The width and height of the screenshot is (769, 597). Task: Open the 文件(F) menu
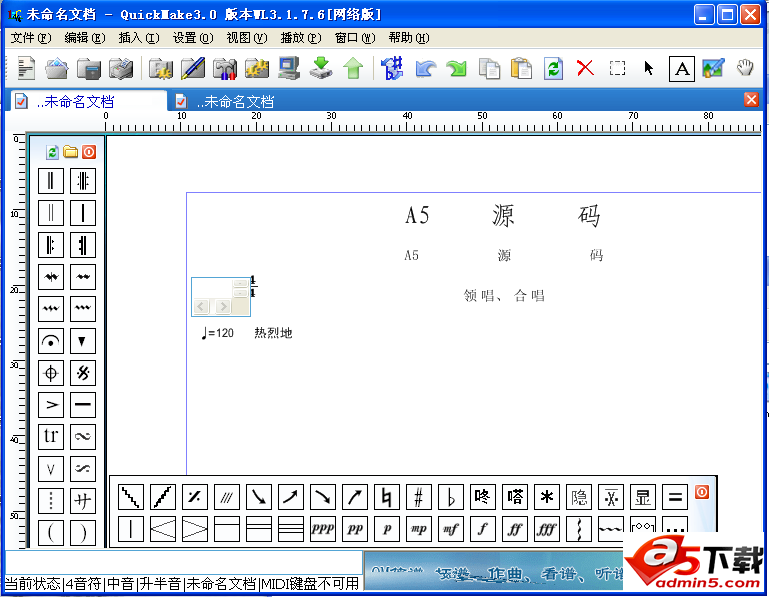(31, 38)
